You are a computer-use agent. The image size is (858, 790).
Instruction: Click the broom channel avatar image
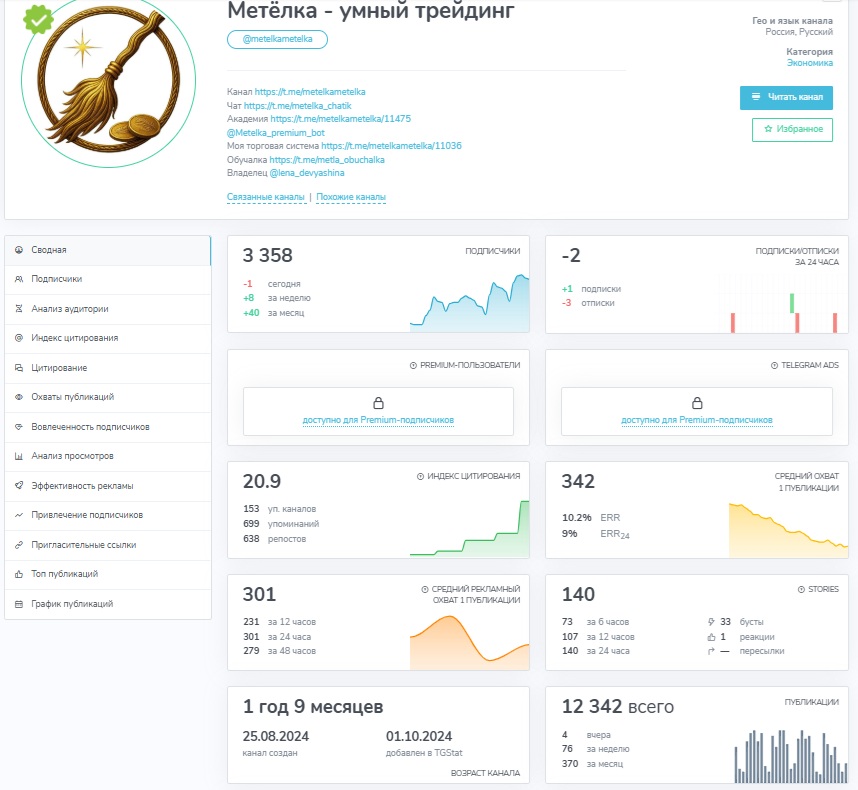pyautogui.click(x=108, y=81)
